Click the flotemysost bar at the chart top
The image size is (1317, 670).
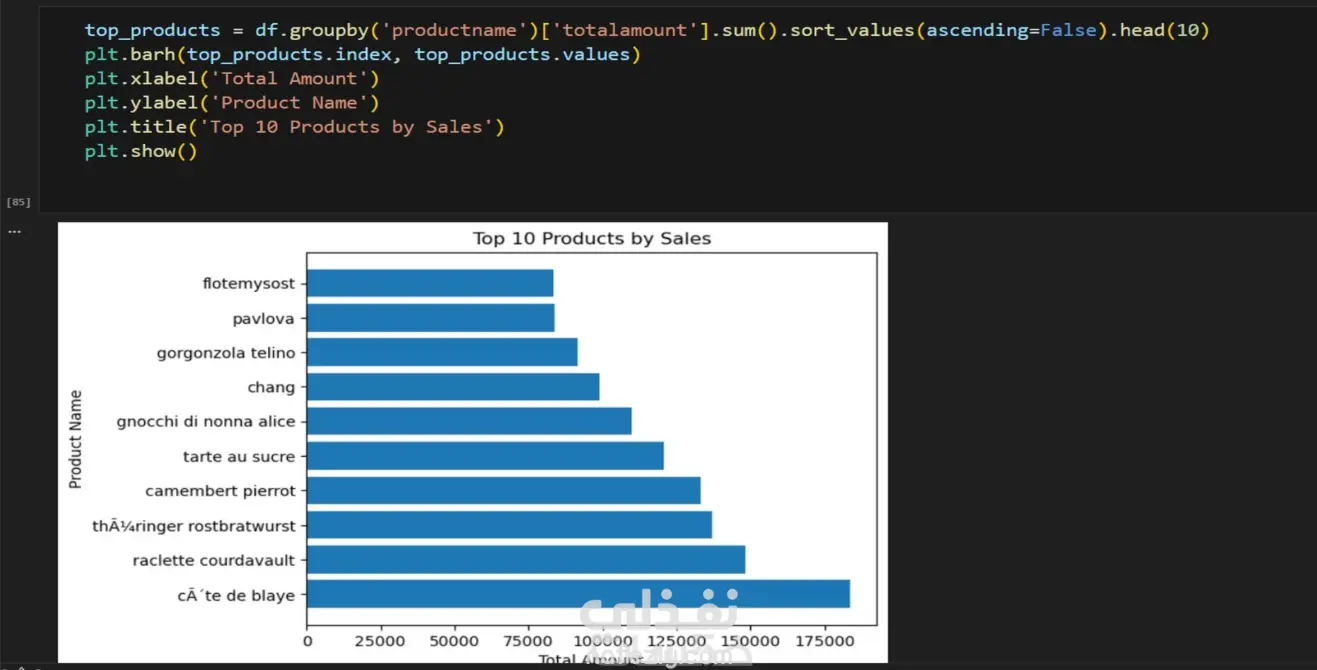click(430, 283)
